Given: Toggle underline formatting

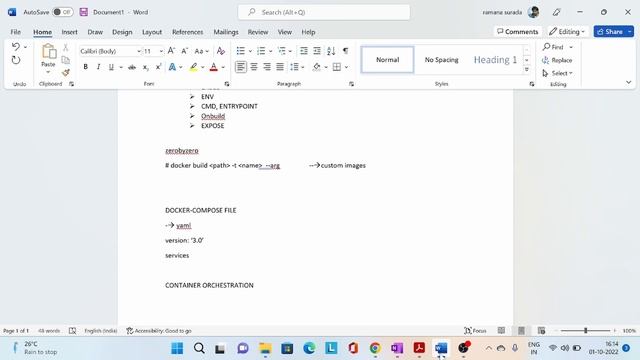Looking at the screenshot, I should [x=111, y=67].
